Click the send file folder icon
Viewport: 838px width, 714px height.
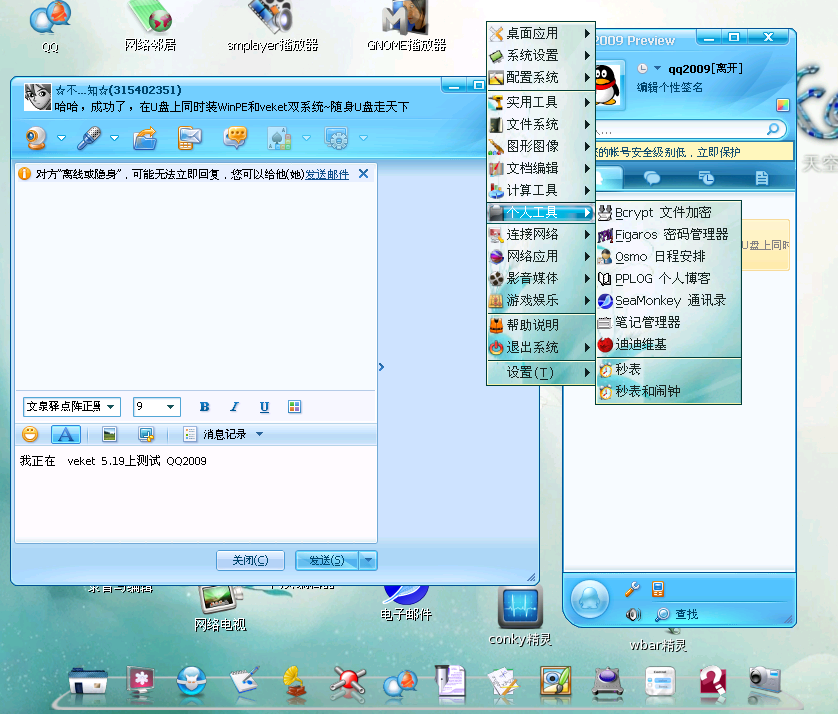tap(145, 138)
